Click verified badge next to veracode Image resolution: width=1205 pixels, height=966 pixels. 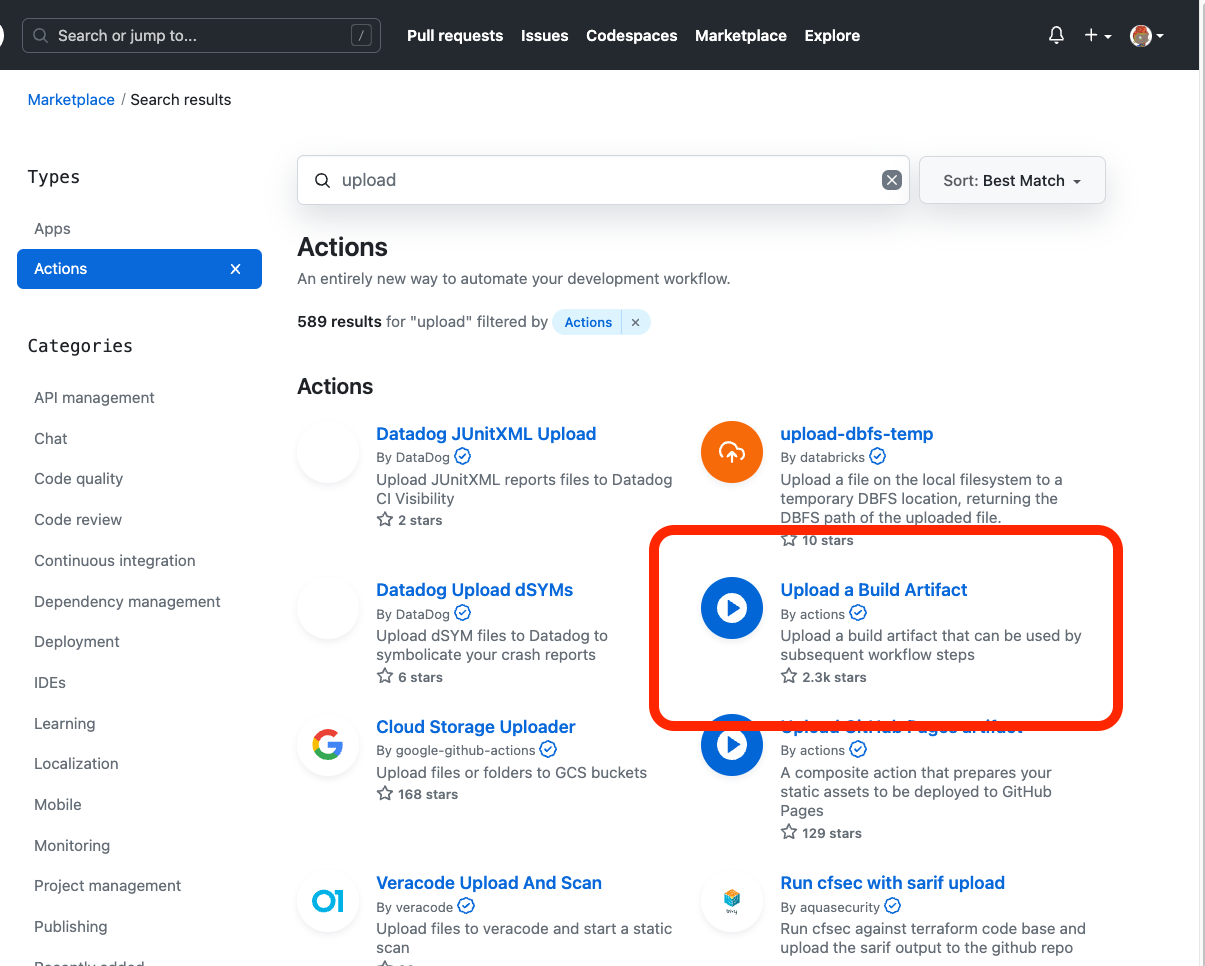coord(466,906)
